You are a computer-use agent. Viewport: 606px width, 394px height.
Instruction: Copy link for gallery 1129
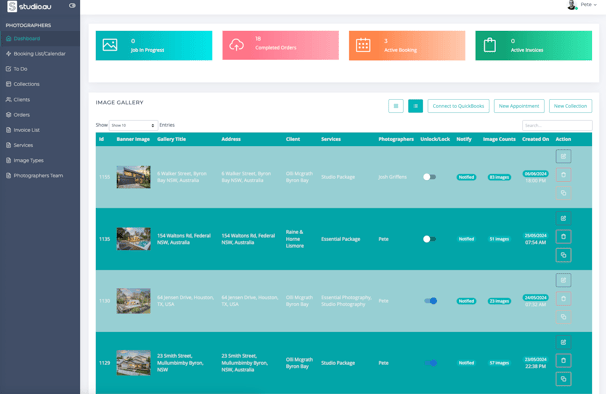click(x=563, y=379)
